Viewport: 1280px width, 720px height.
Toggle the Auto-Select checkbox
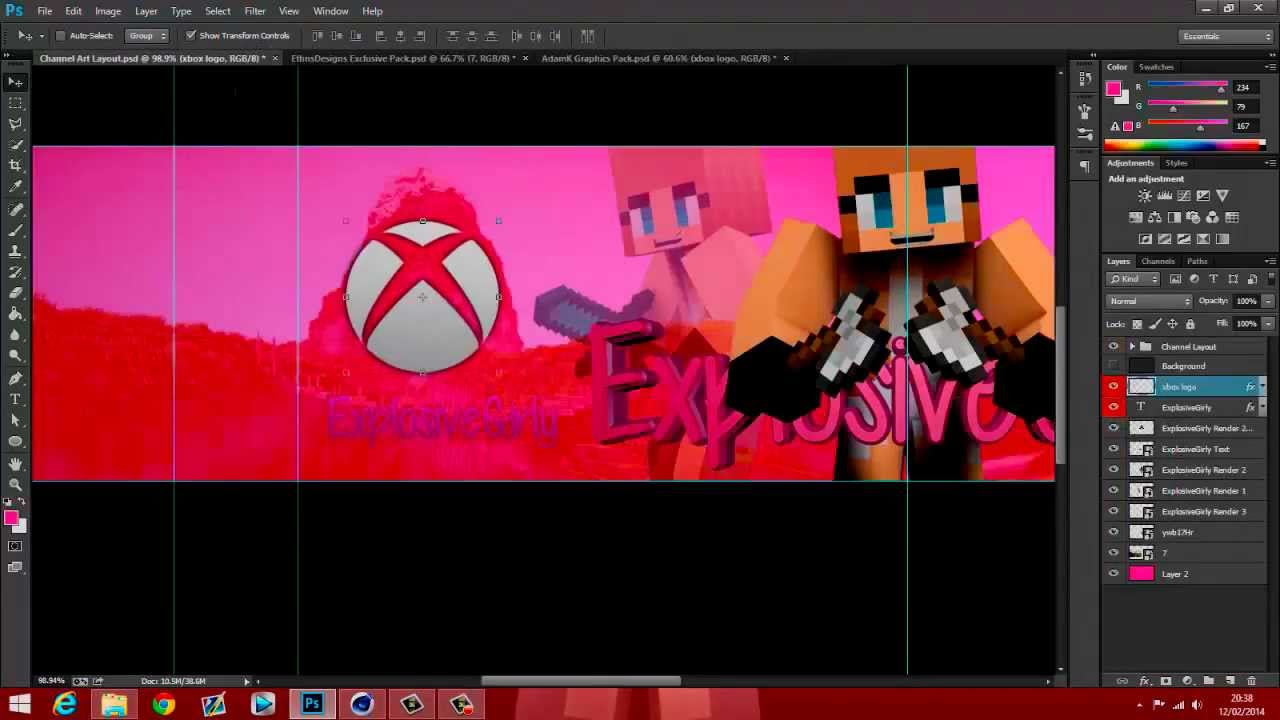[x=60, y=36]
